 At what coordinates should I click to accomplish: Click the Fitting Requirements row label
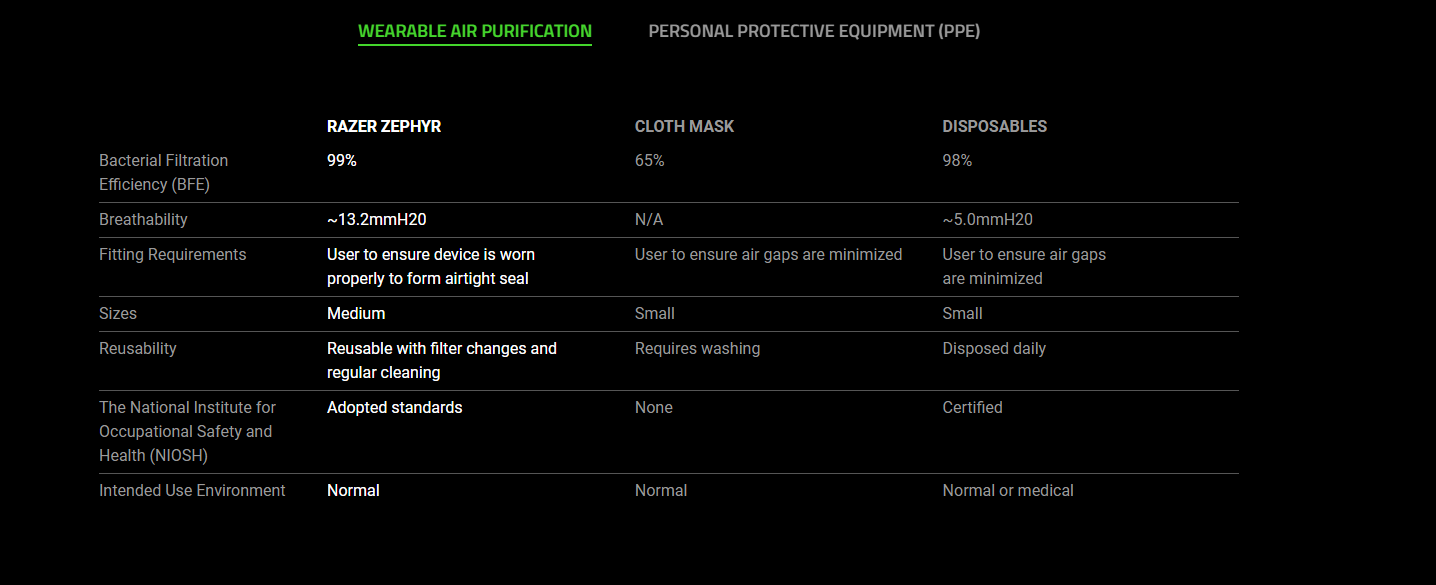click(x=172, y=255)
